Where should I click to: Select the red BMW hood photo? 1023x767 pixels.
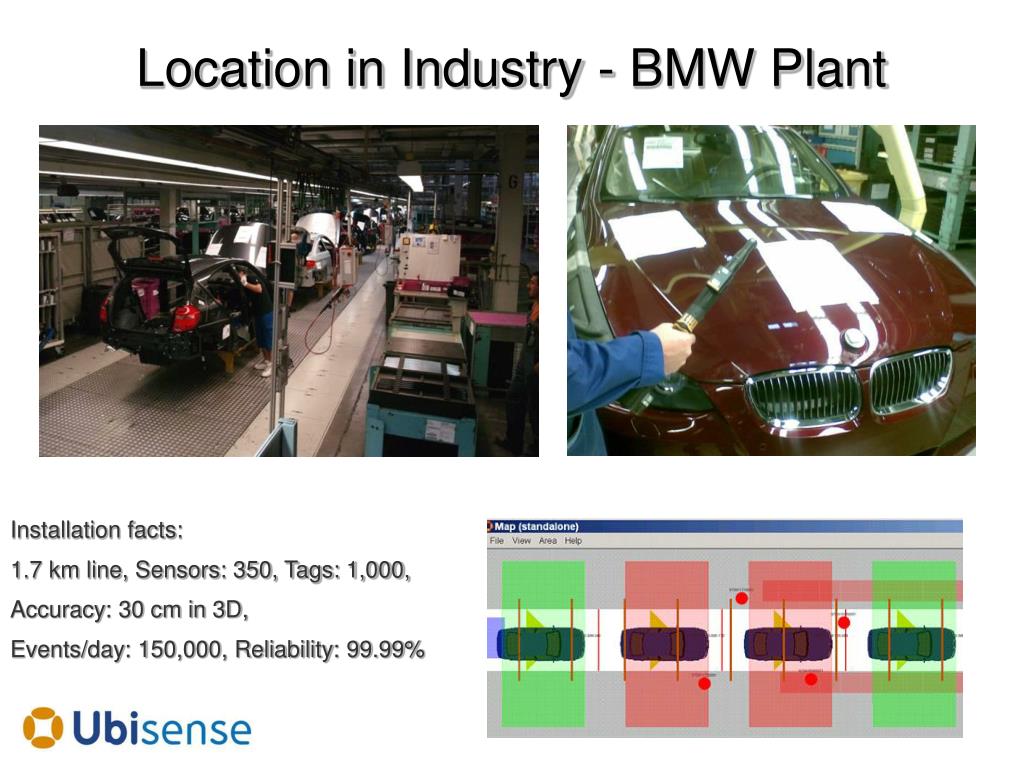click(771, 290)
